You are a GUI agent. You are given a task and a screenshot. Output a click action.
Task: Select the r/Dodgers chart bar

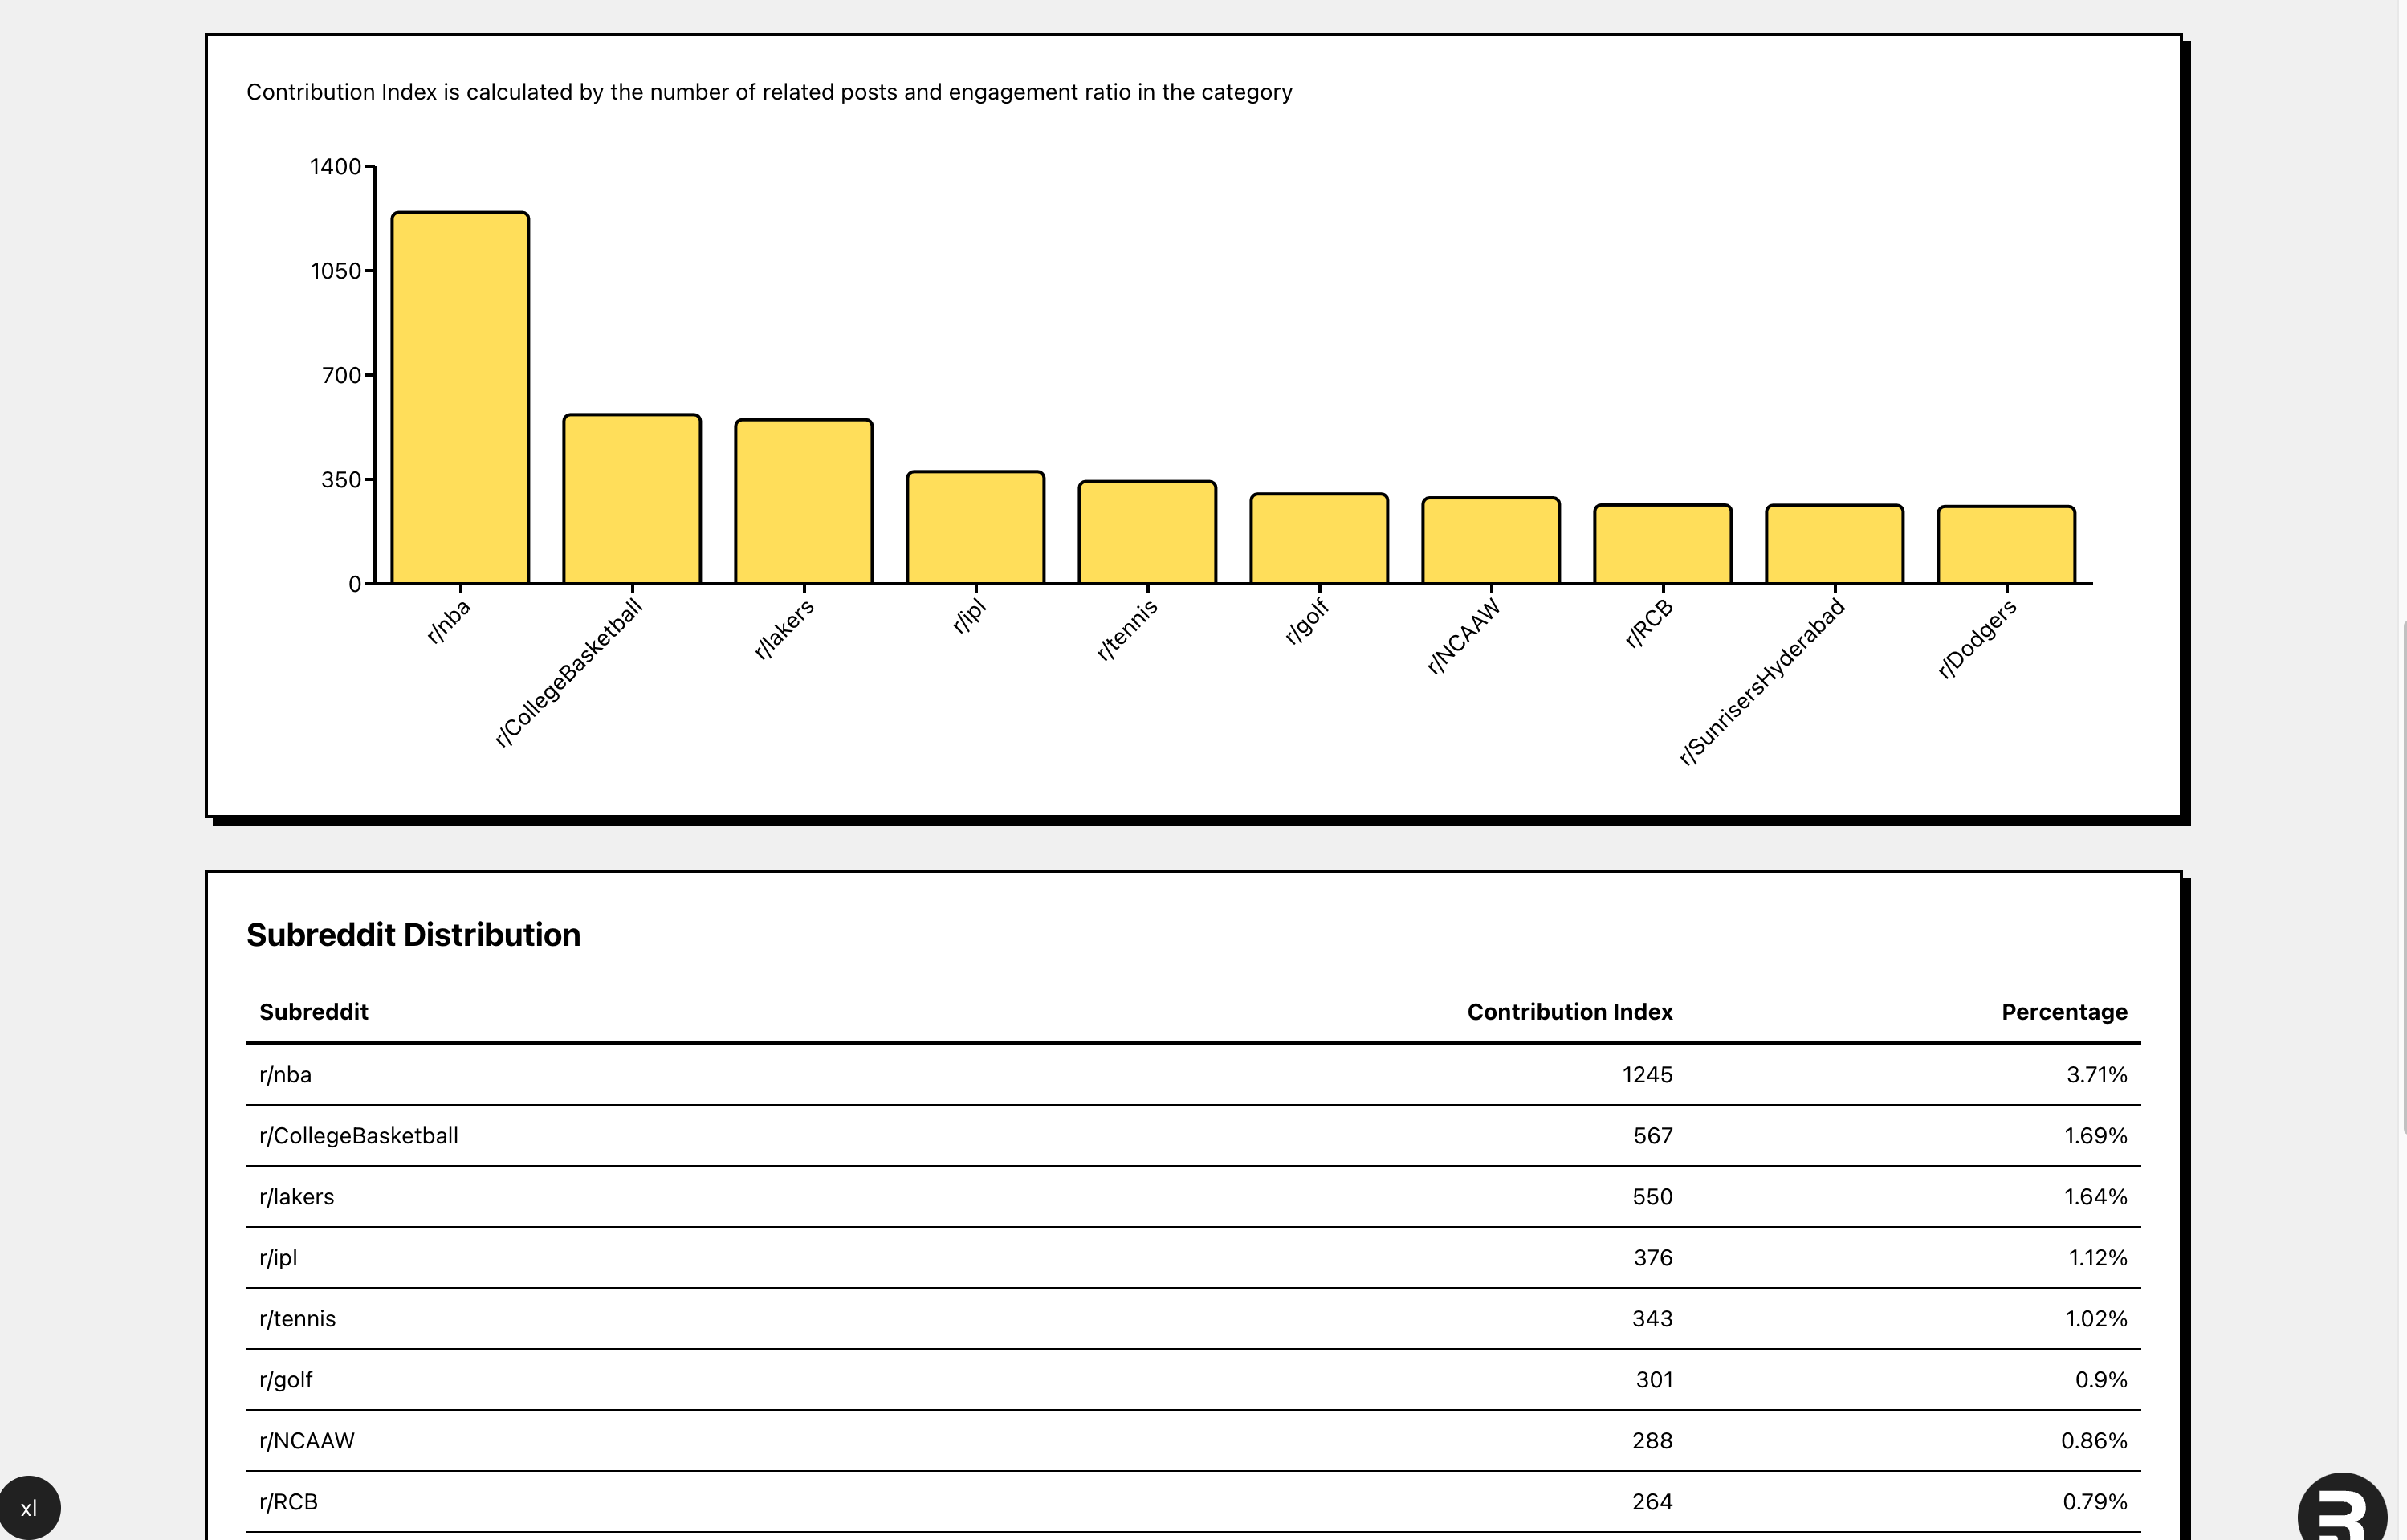[x=2006, y=546]
